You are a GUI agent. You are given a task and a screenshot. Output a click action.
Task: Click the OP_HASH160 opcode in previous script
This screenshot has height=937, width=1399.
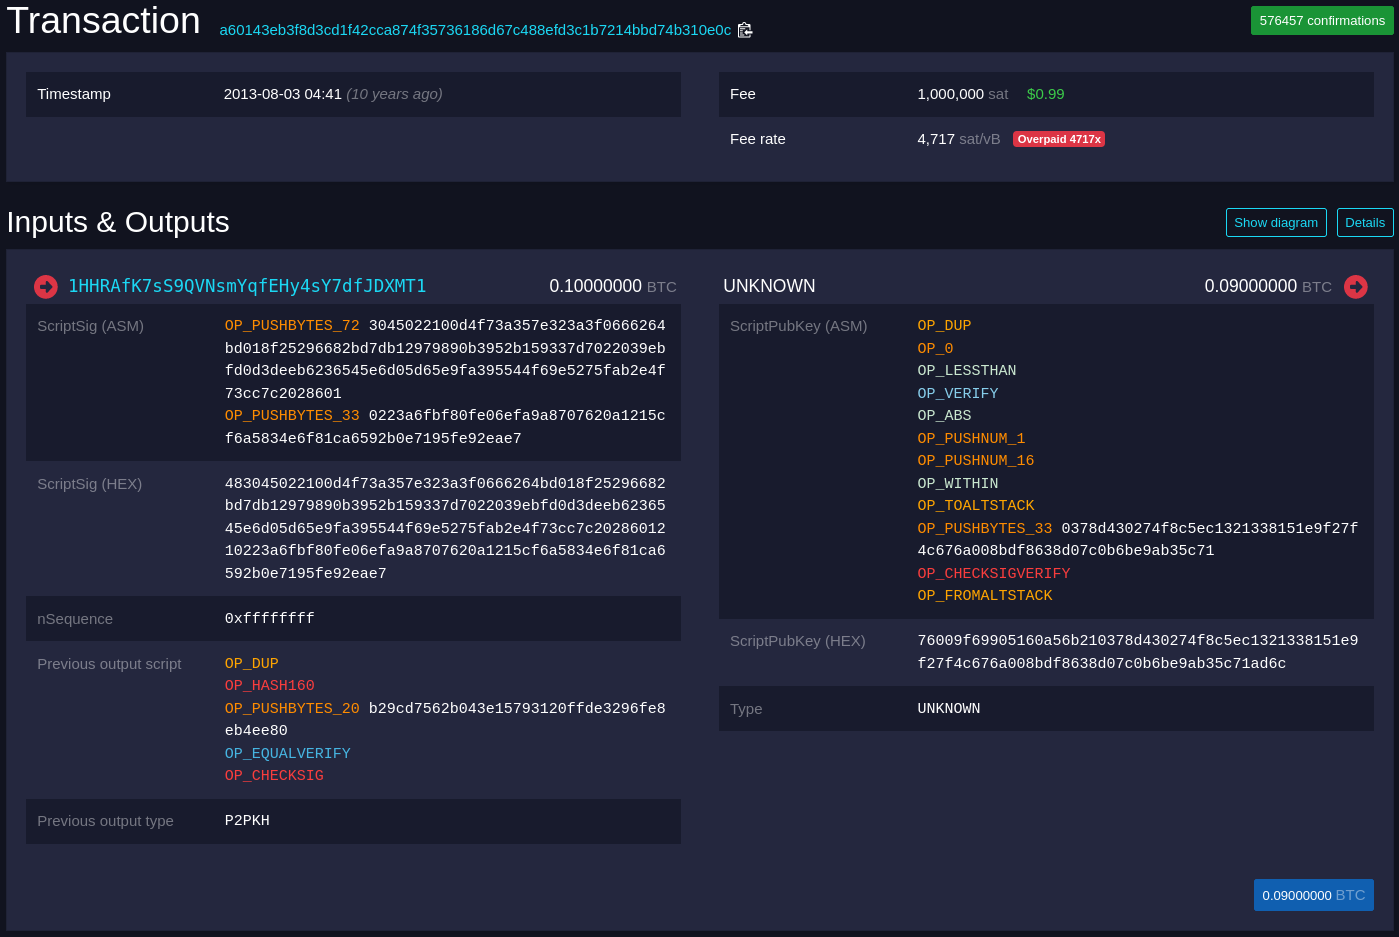point(269,686)
